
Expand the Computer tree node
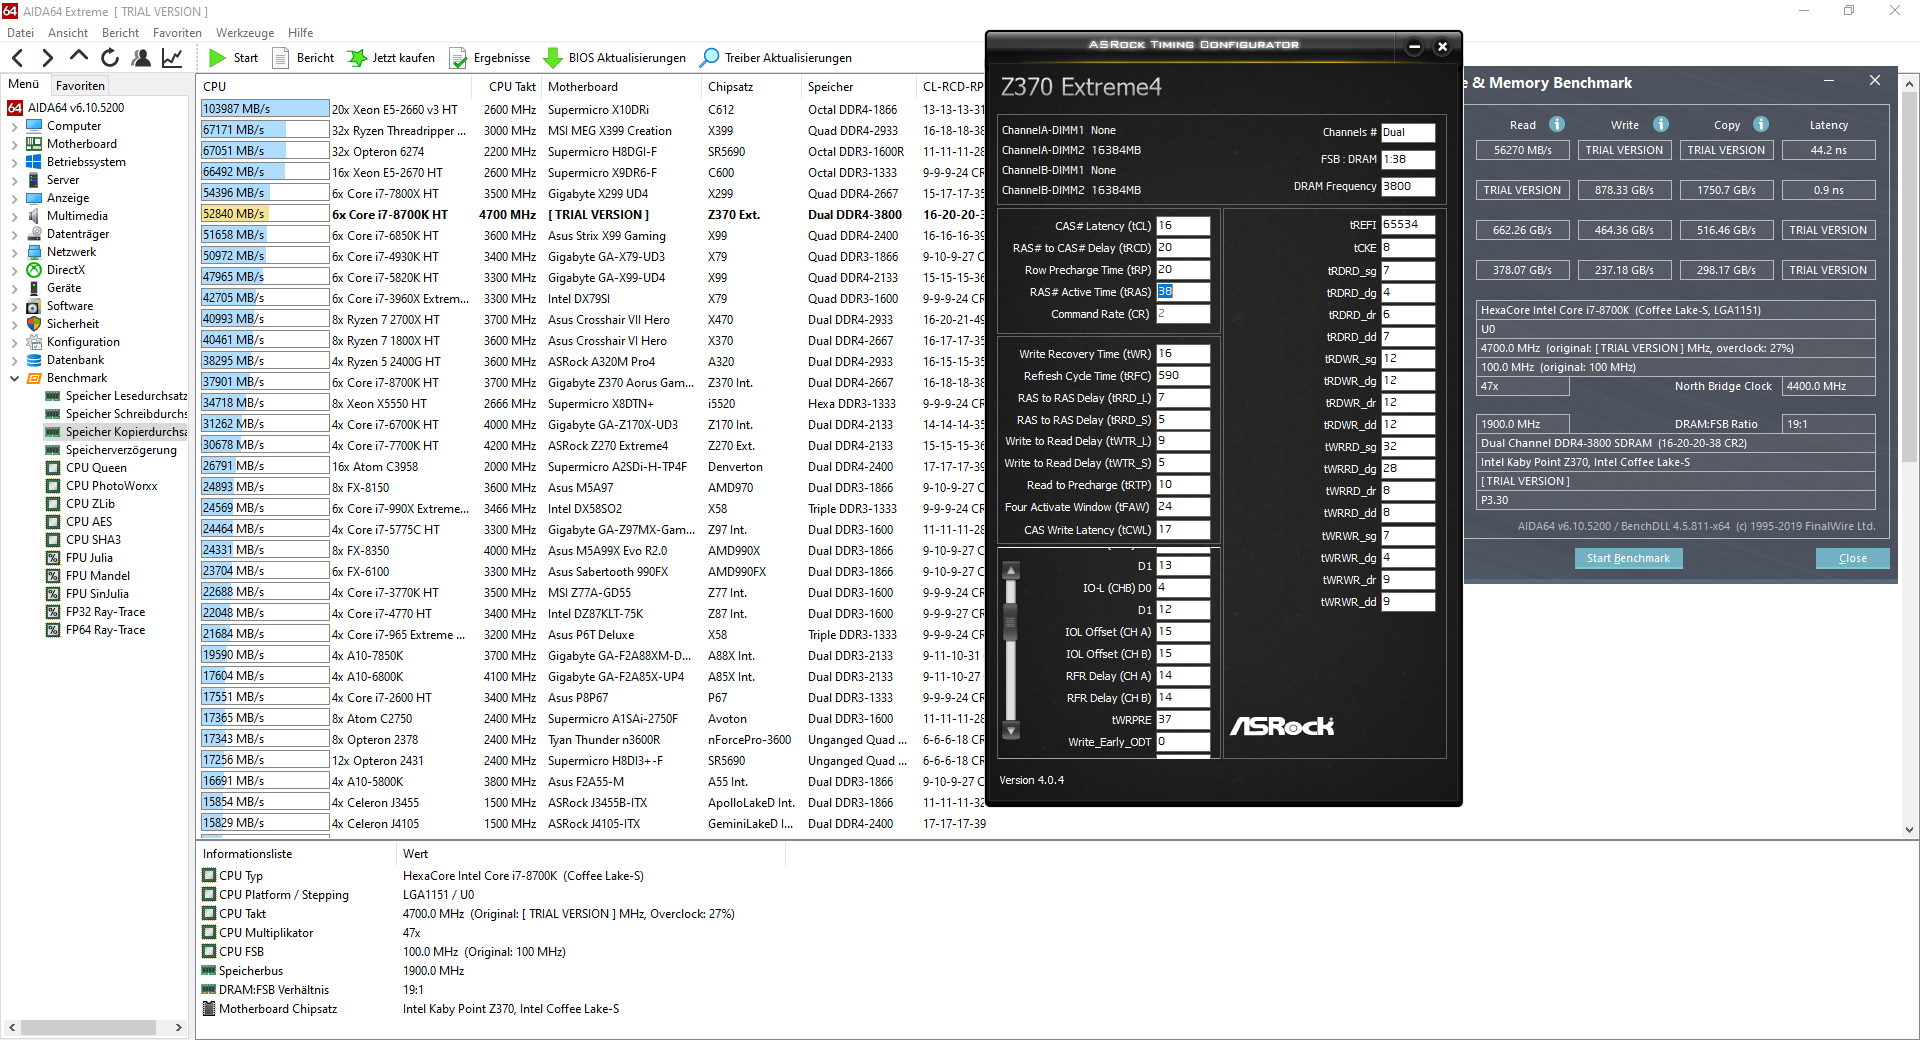click(x=14, y=126)
